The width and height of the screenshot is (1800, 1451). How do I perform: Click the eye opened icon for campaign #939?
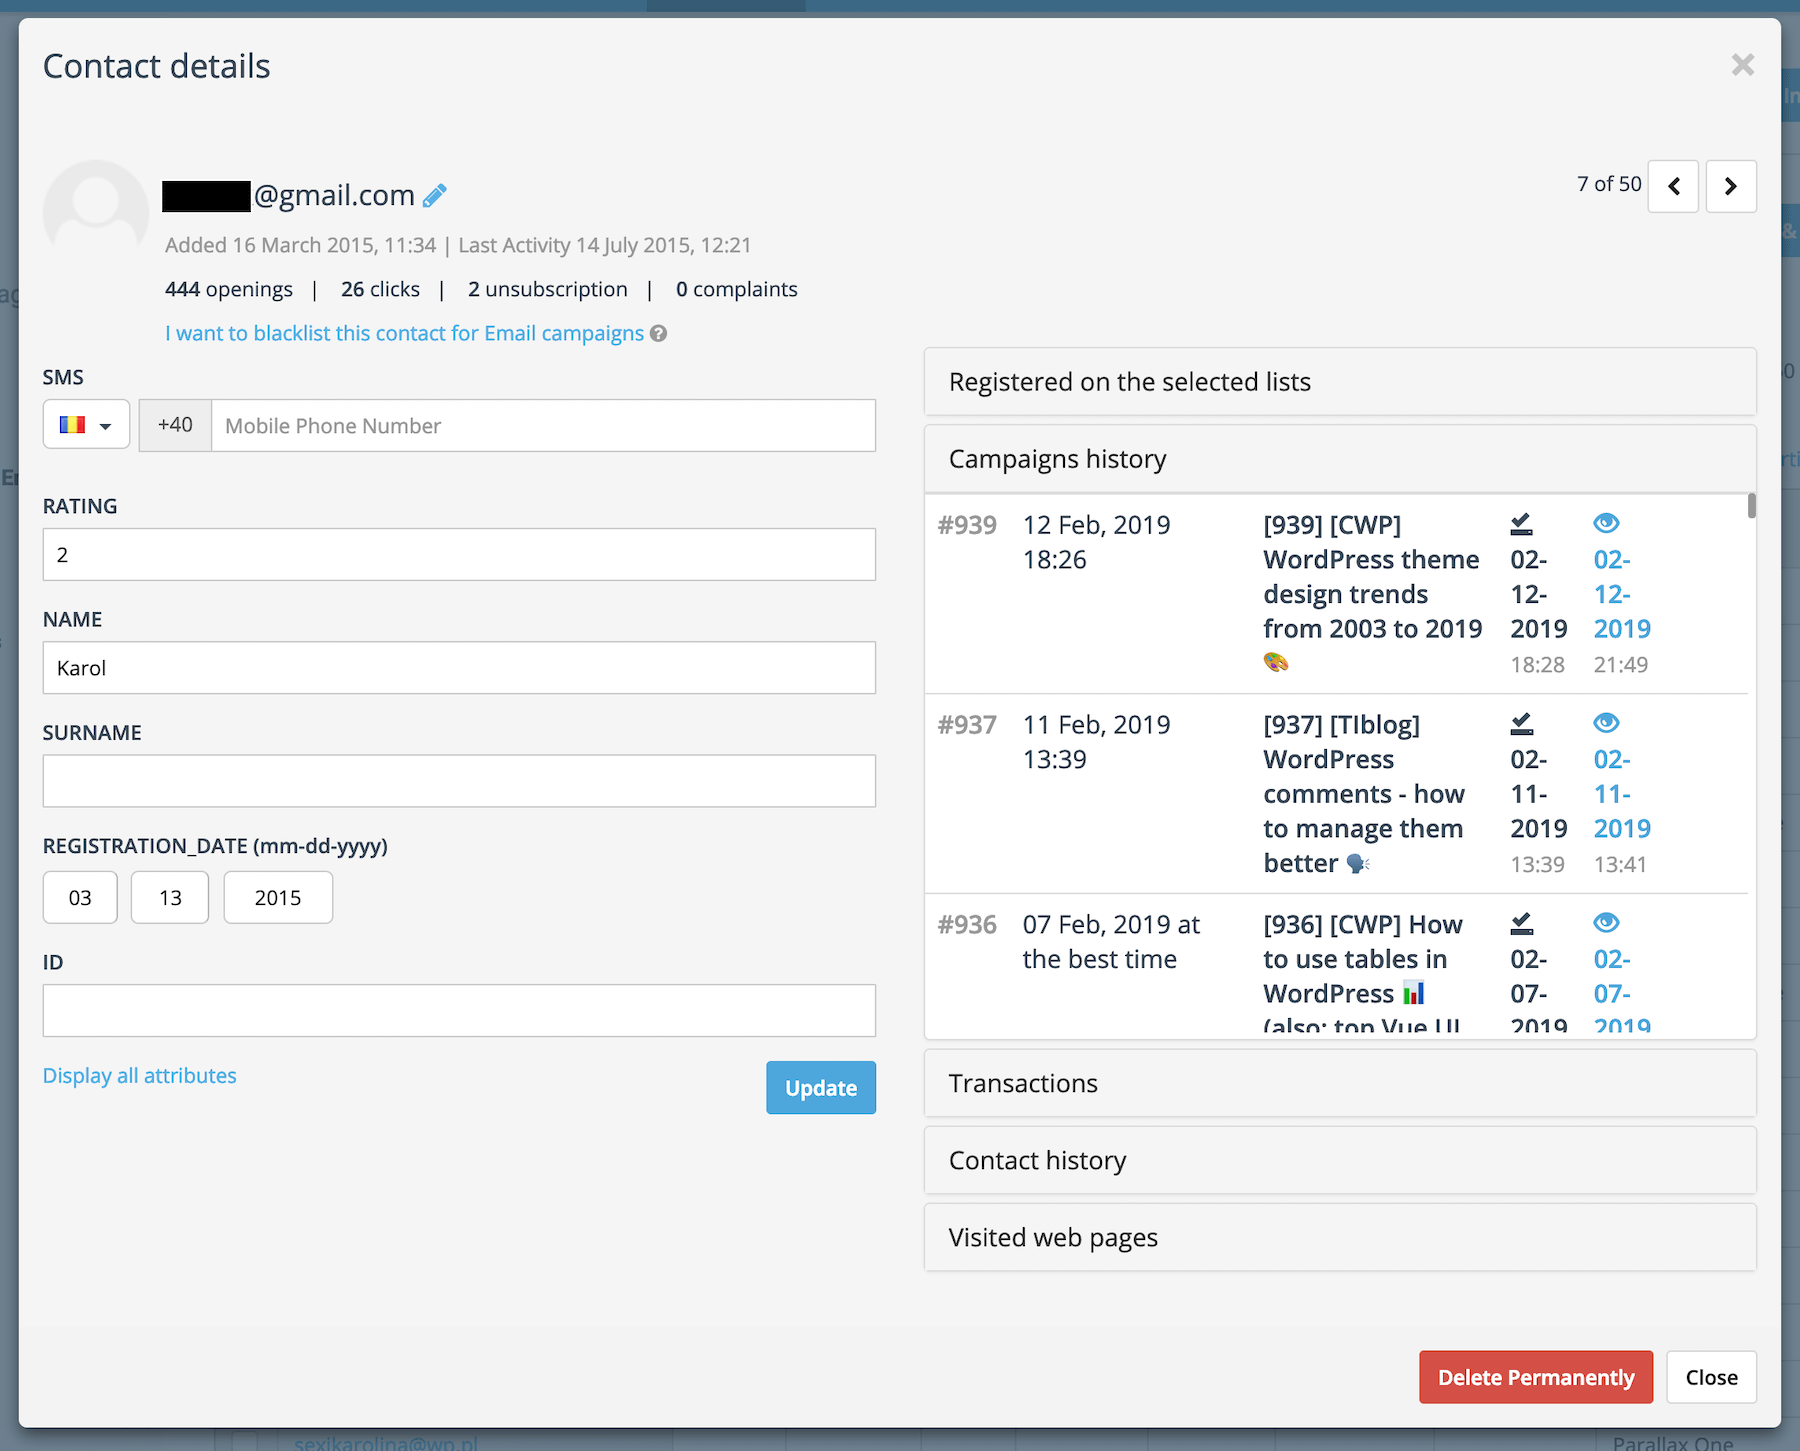[1606, 523]
